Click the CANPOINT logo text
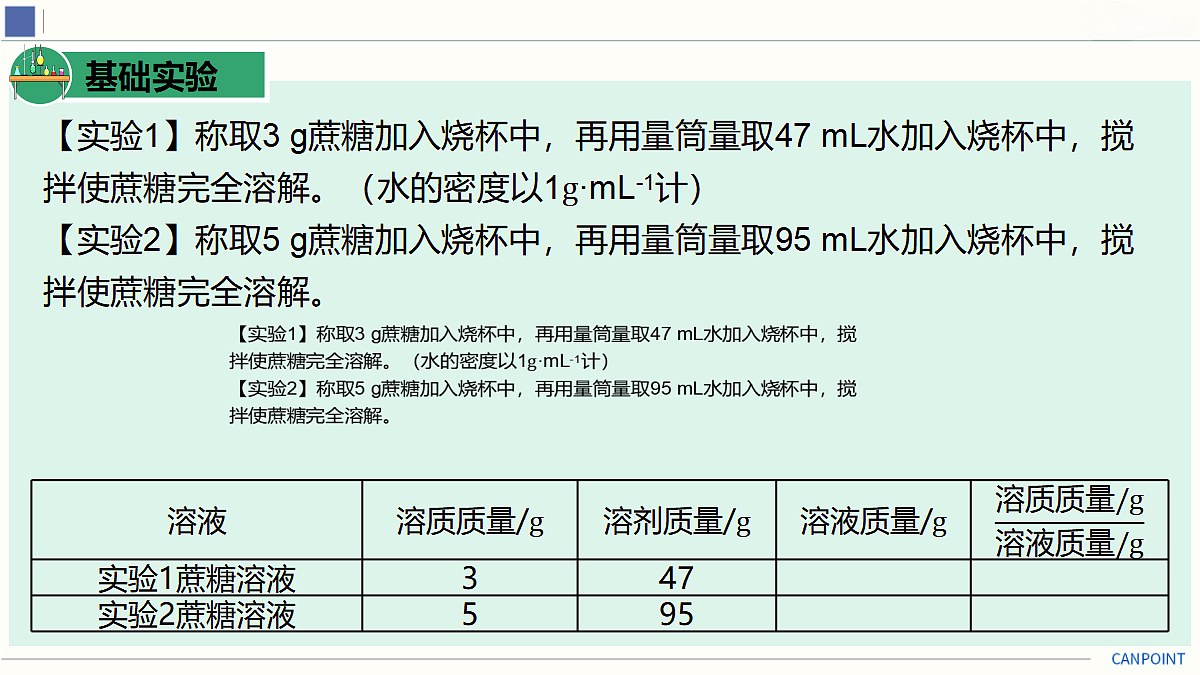Image resolution: width=1200 pixels, height=675 pixels. (1148, 659)
